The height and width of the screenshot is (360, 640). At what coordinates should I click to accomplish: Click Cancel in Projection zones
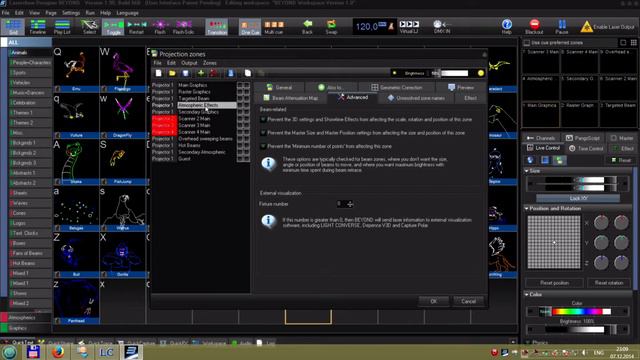tap(468, 301)
